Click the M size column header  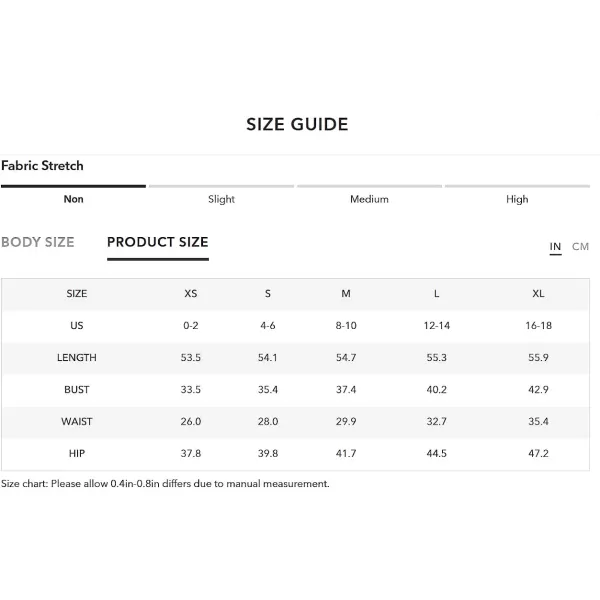346,294
